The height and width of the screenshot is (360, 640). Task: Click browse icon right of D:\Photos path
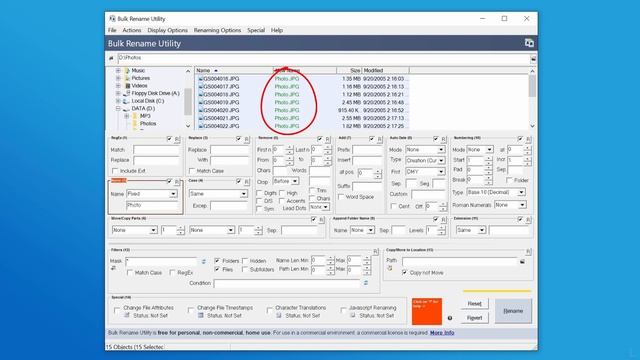533,59
